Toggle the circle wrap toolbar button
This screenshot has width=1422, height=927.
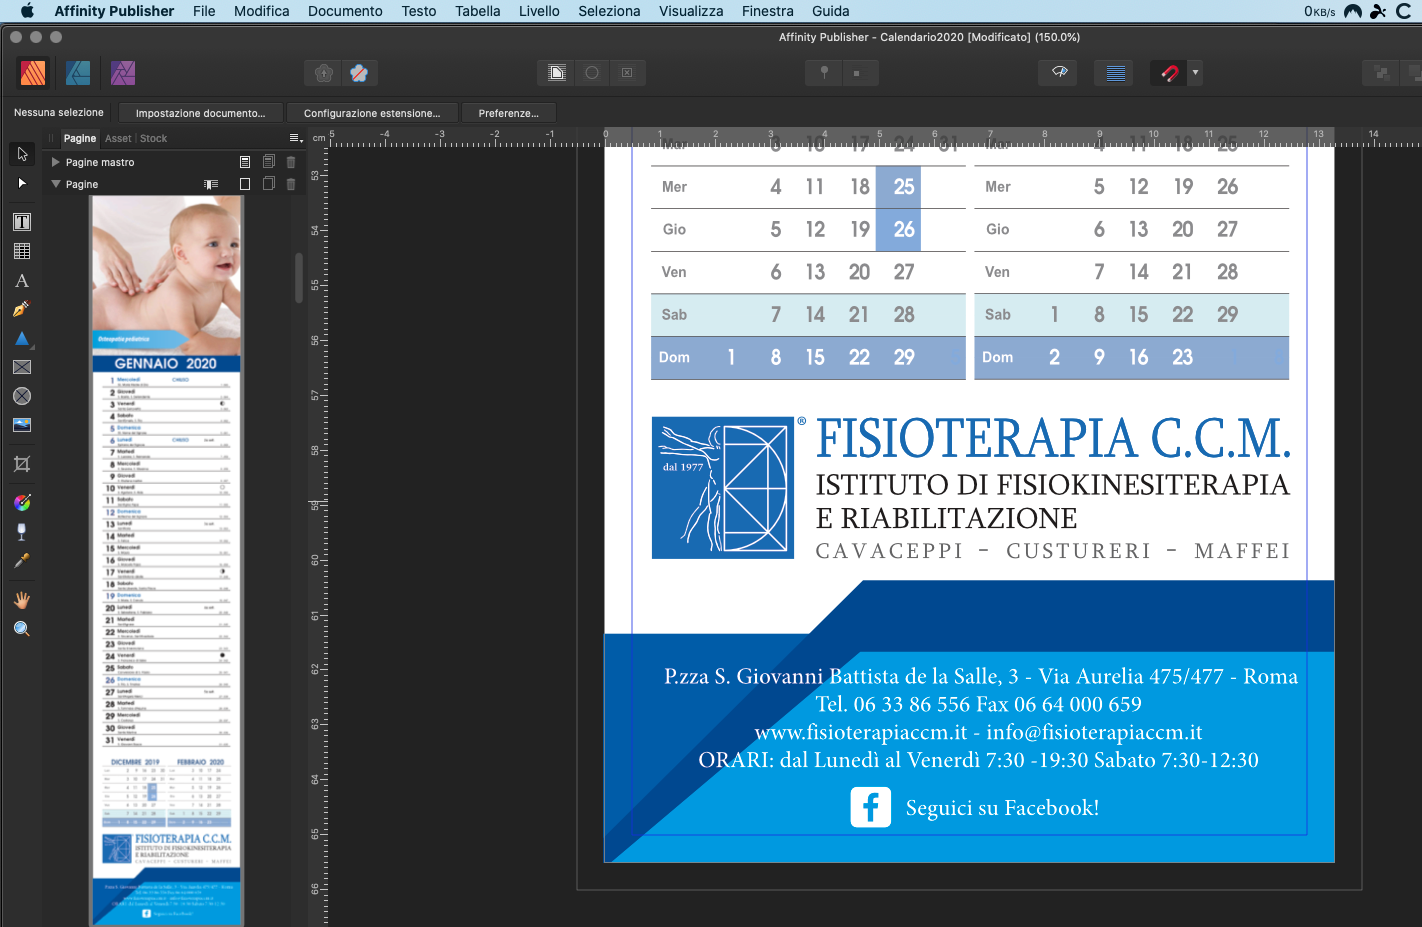pos(592,73)
